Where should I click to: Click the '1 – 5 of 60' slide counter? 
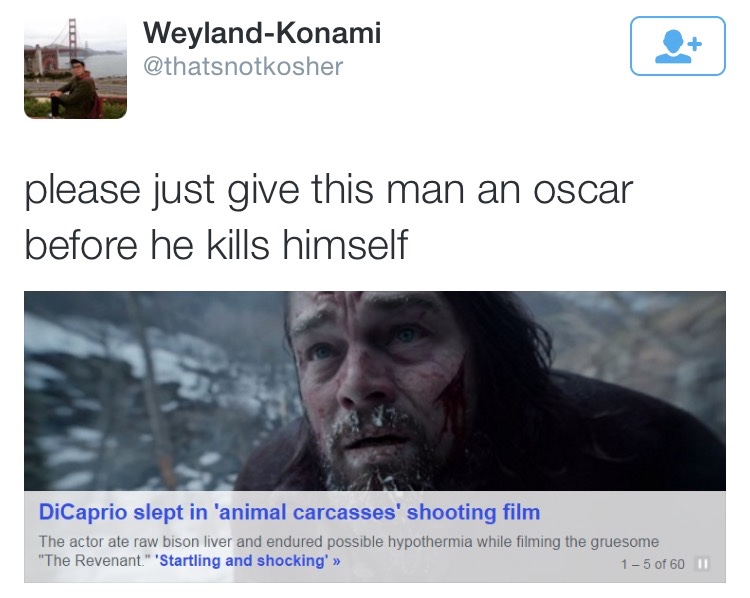652,565
